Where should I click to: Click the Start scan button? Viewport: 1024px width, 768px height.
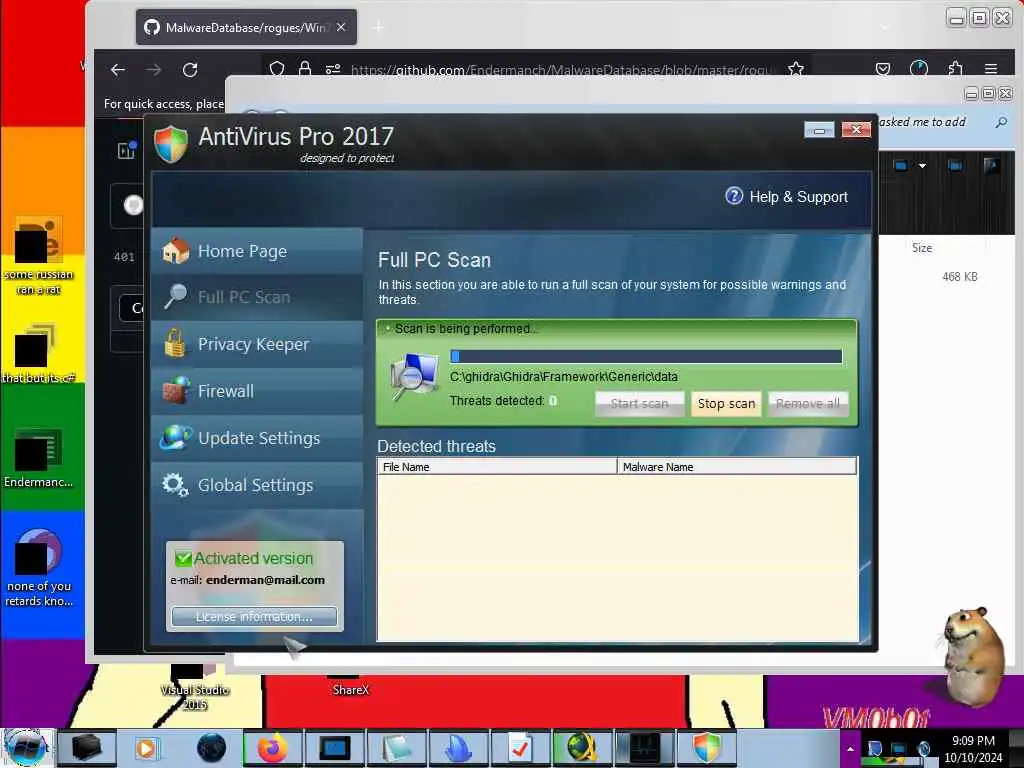639,404
